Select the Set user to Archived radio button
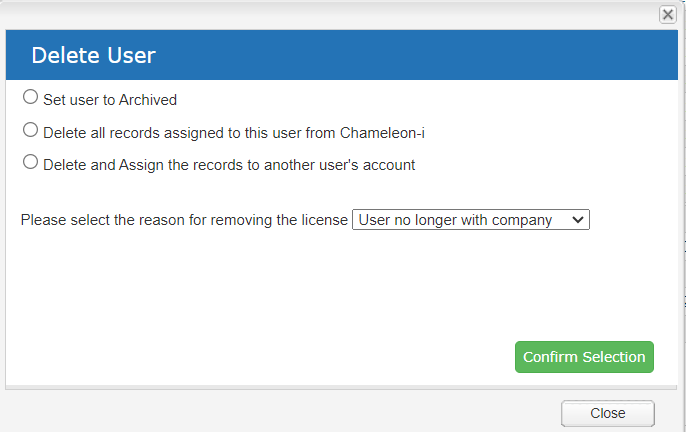The height and width of the screenshot is (432, 686). pos(30,97)
